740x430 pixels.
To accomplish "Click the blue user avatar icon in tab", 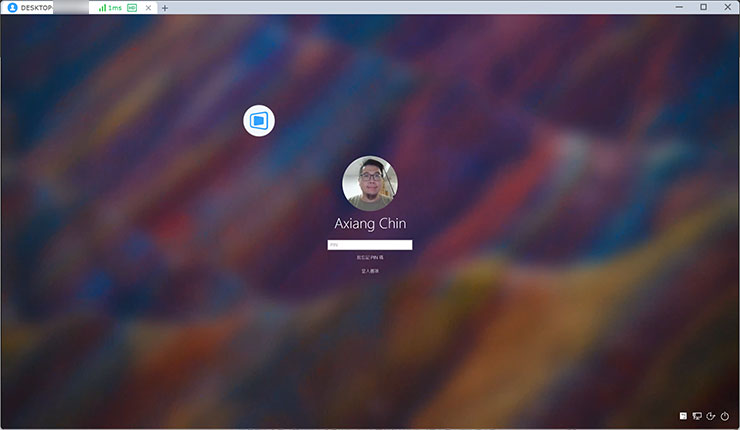I will [x=12, y=7].
